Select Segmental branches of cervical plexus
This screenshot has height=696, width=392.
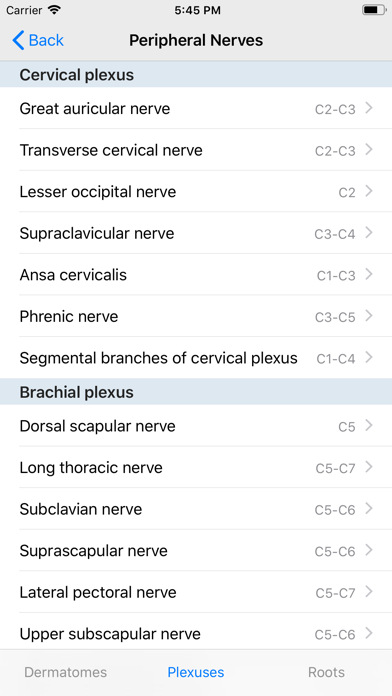point(196,358)
